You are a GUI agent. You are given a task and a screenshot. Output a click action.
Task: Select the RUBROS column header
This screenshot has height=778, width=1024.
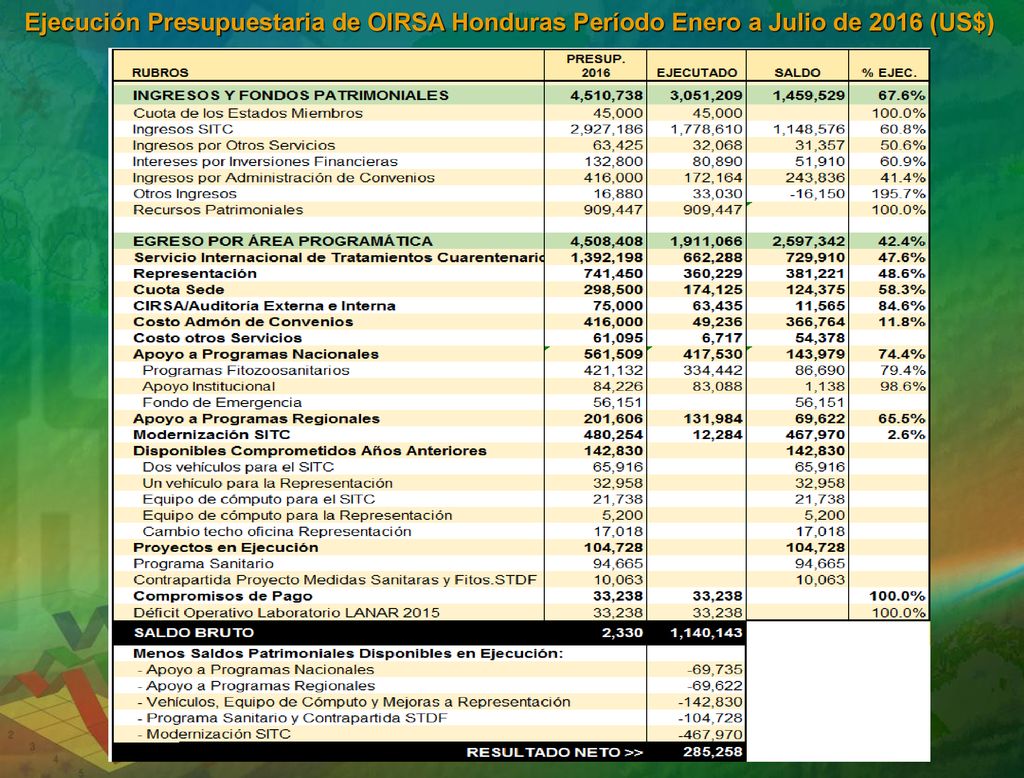click(x=160, y=73)
